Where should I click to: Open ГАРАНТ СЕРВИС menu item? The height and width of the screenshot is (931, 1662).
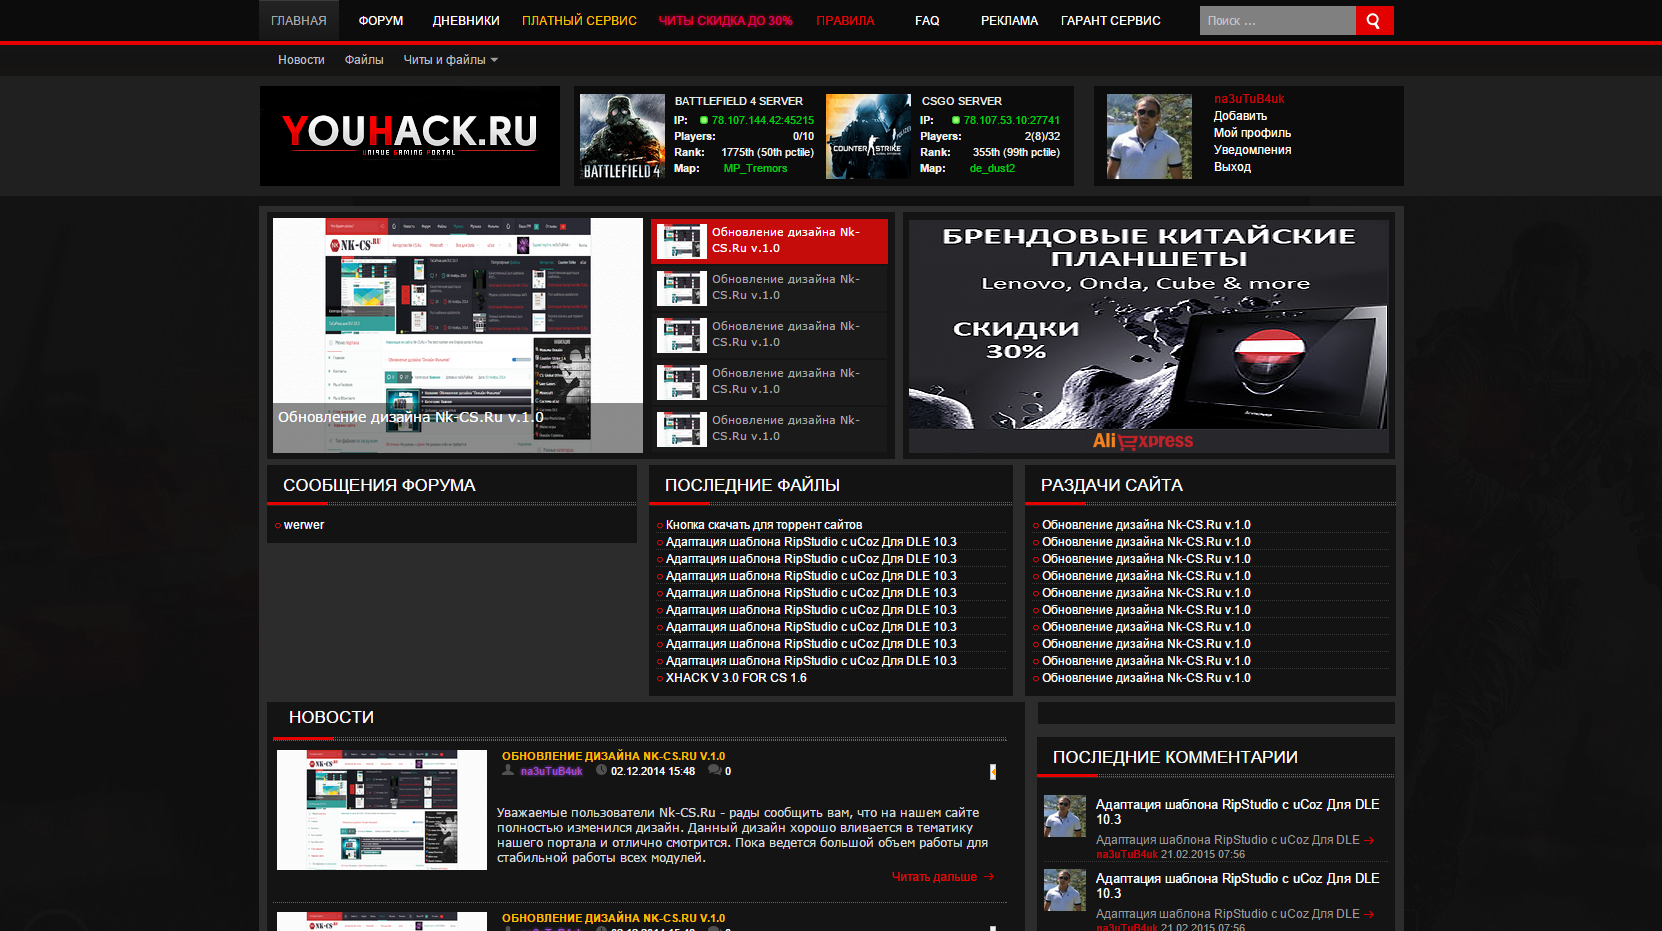point(1111,20)
